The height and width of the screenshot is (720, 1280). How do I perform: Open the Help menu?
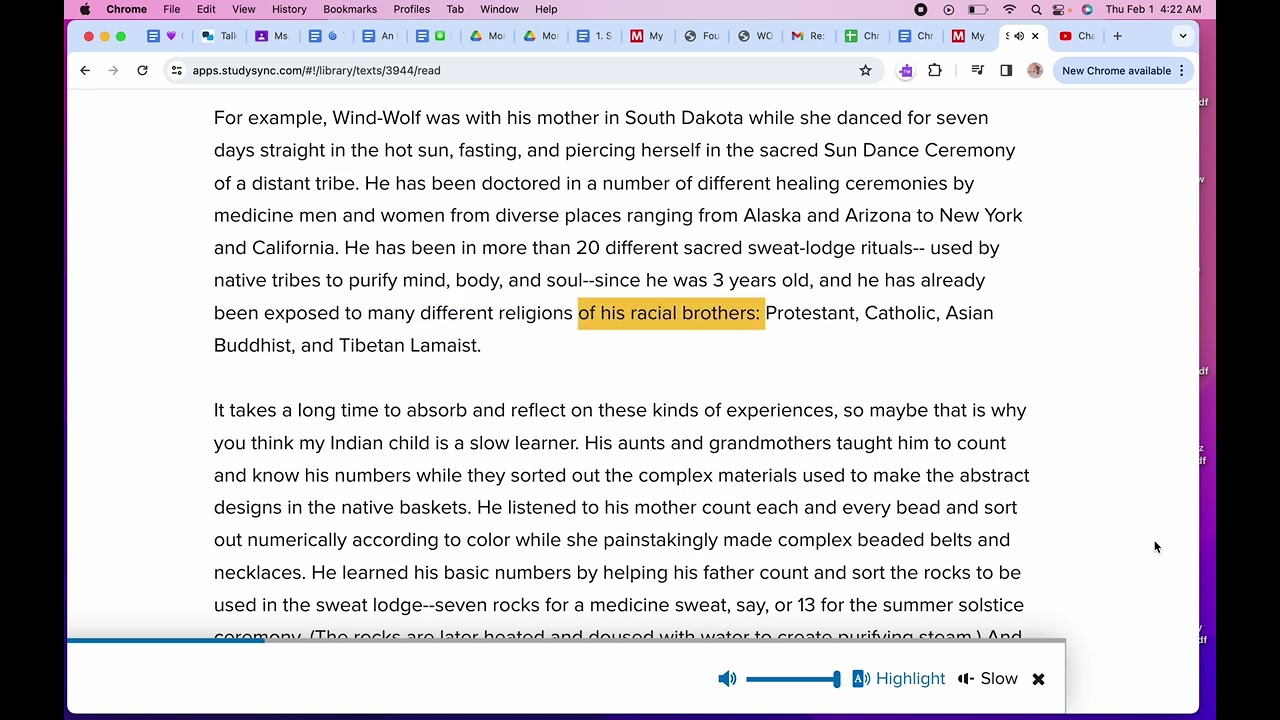pyautogui.click(x=546, y=9)
